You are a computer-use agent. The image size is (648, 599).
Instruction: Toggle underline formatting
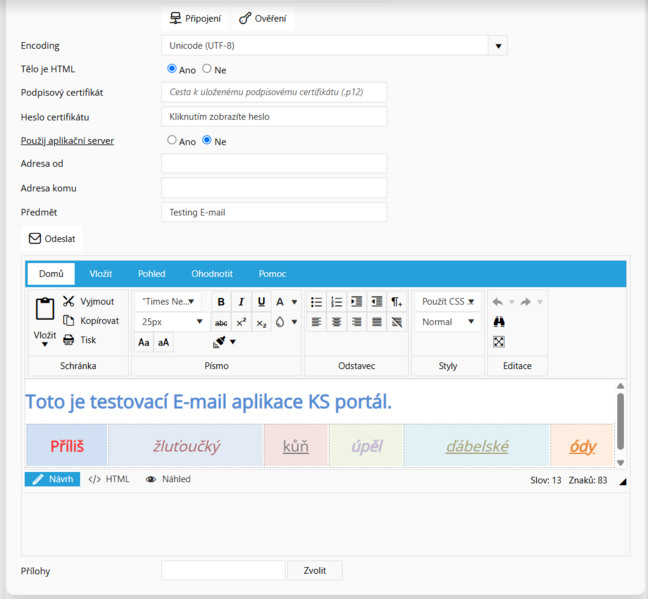pyautogui.click(x=261, y=302)
